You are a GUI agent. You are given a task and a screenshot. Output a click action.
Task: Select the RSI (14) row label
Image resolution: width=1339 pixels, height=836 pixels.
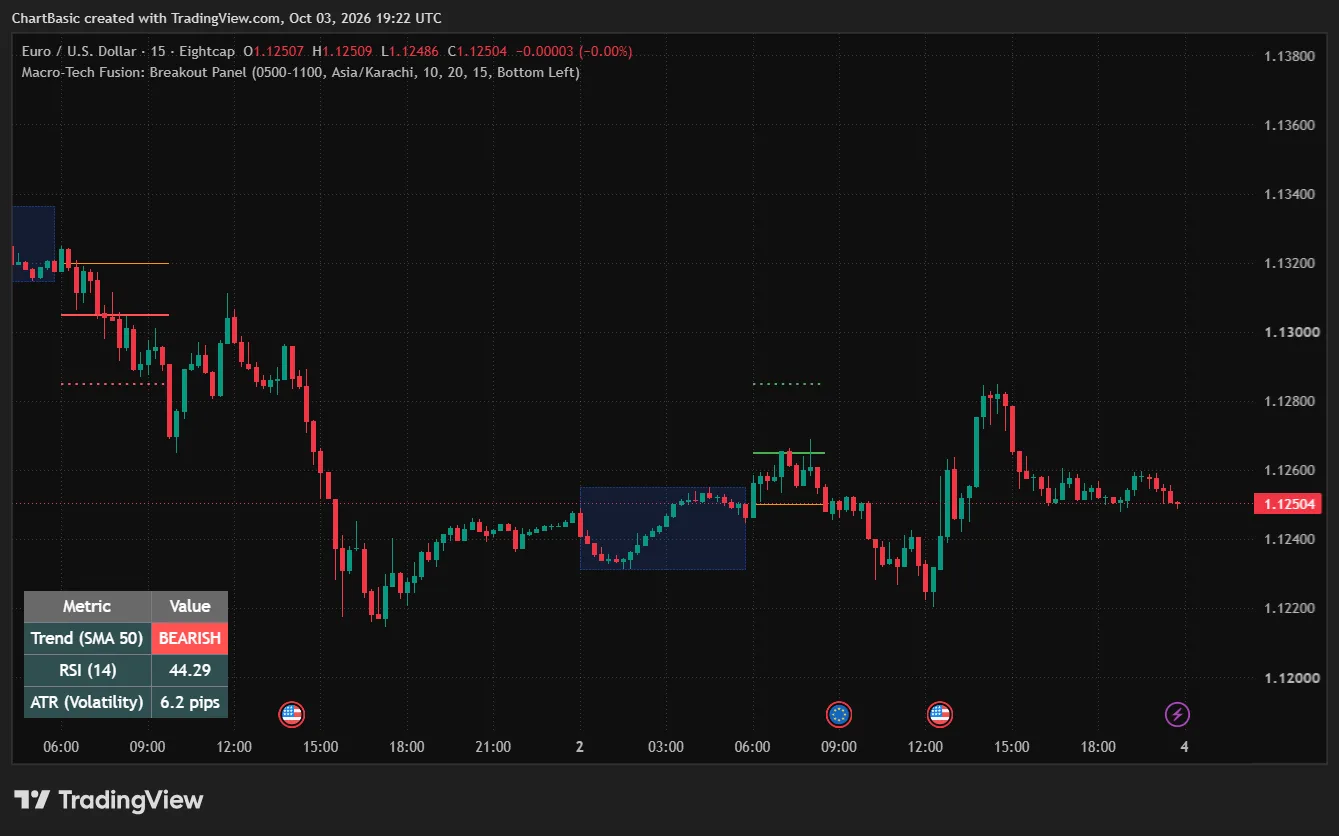coord(87,670)
